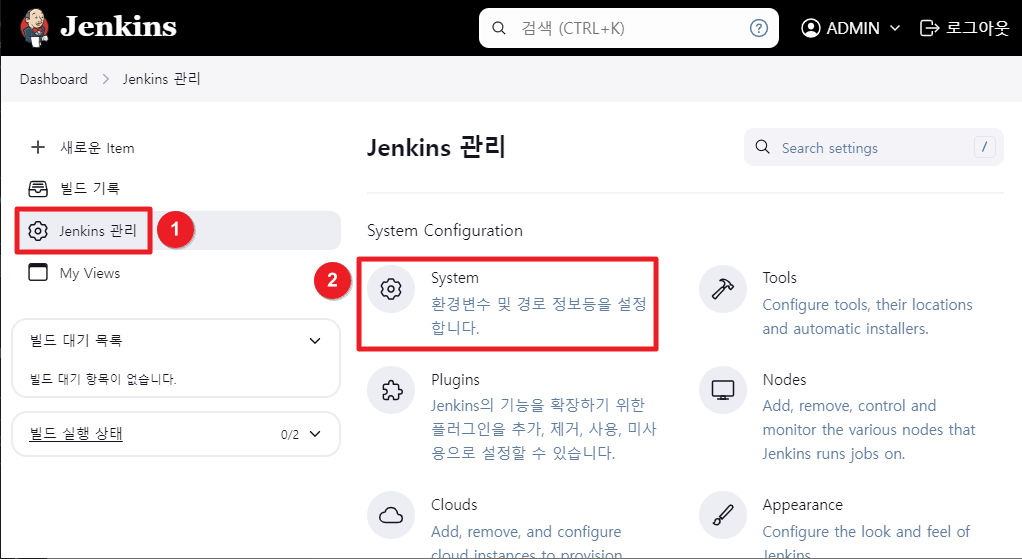Click the Tools hammer icon

723,289
